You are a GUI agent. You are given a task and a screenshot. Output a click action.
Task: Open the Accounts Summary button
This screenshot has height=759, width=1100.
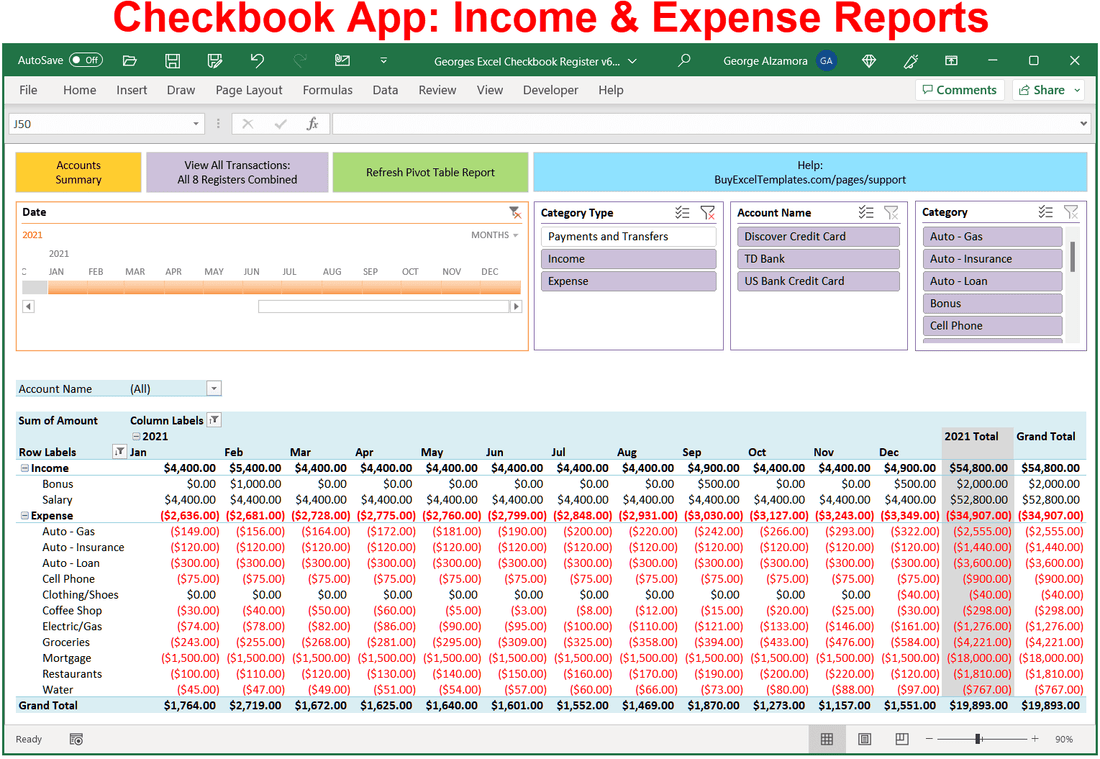[78, 172]
